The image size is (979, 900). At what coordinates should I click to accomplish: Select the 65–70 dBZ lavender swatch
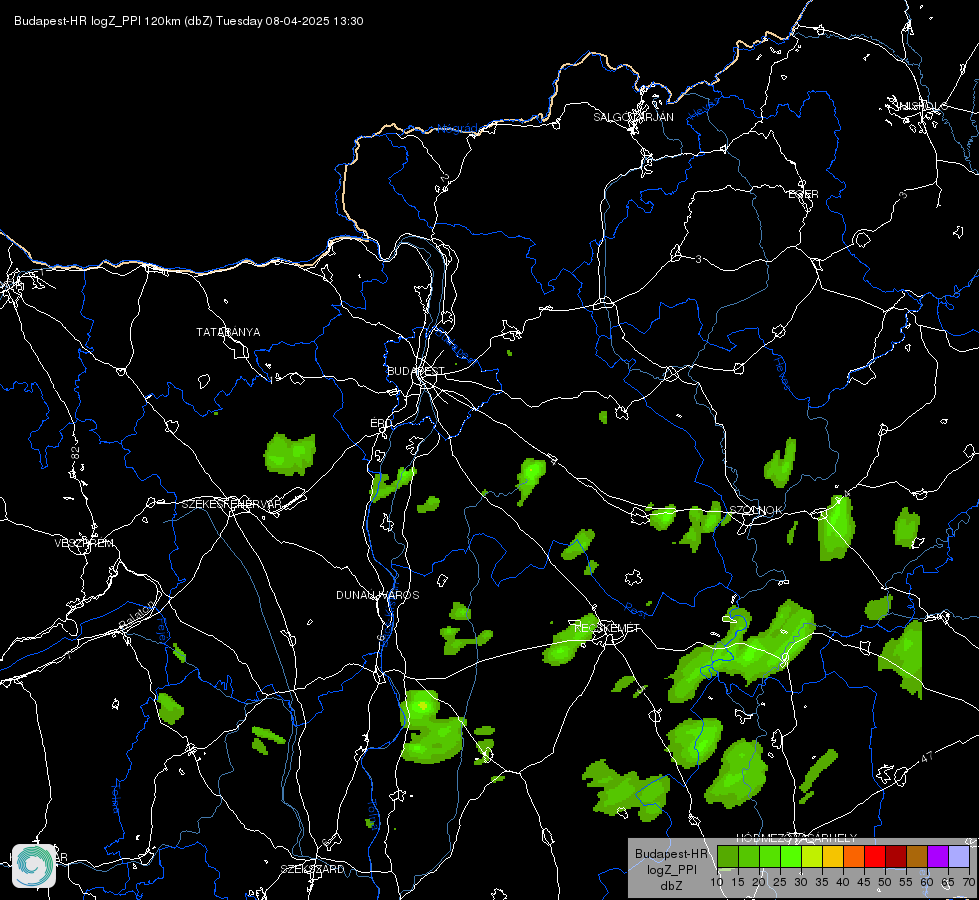coord(958,856)
